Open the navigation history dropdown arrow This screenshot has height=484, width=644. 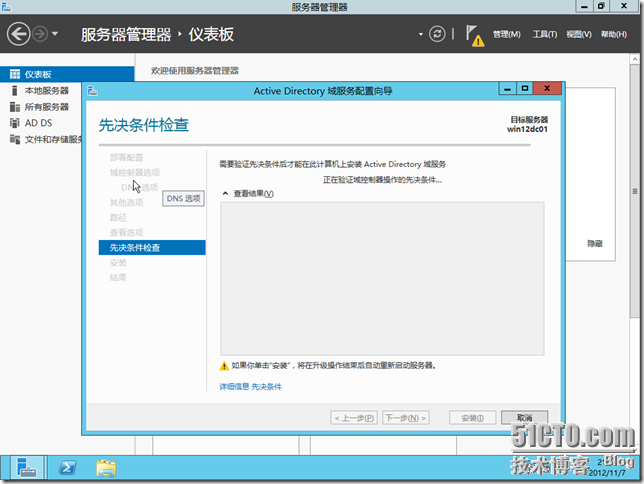(x=55, y=34)
